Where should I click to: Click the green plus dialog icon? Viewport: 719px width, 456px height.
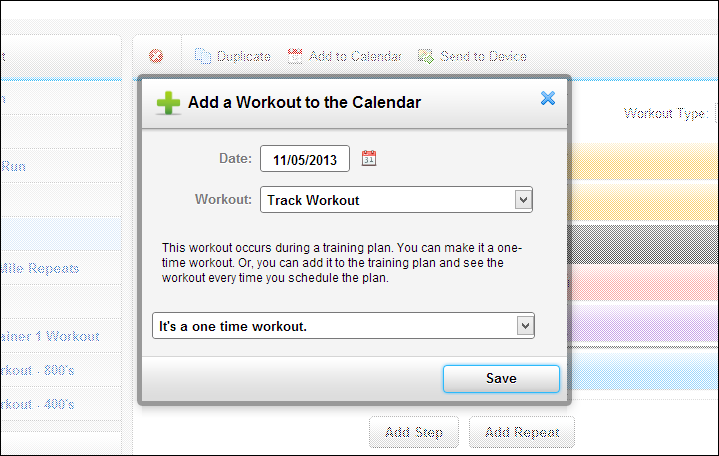[x=168, y=102]
